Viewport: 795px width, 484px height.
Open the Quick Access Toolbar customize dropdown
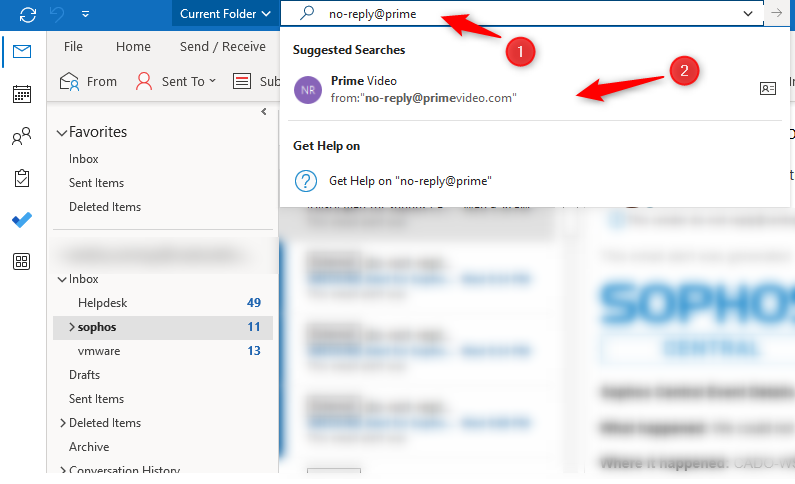[86, 14]
